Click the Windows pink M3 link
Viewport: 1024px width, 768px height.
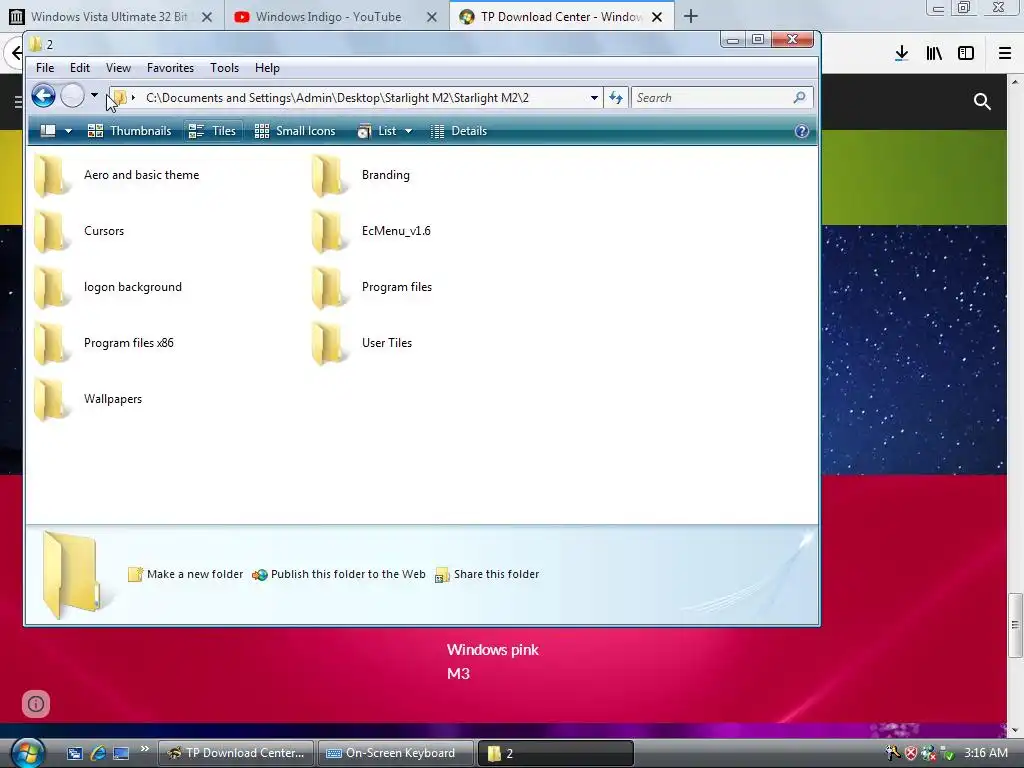(x=493, y=662)
